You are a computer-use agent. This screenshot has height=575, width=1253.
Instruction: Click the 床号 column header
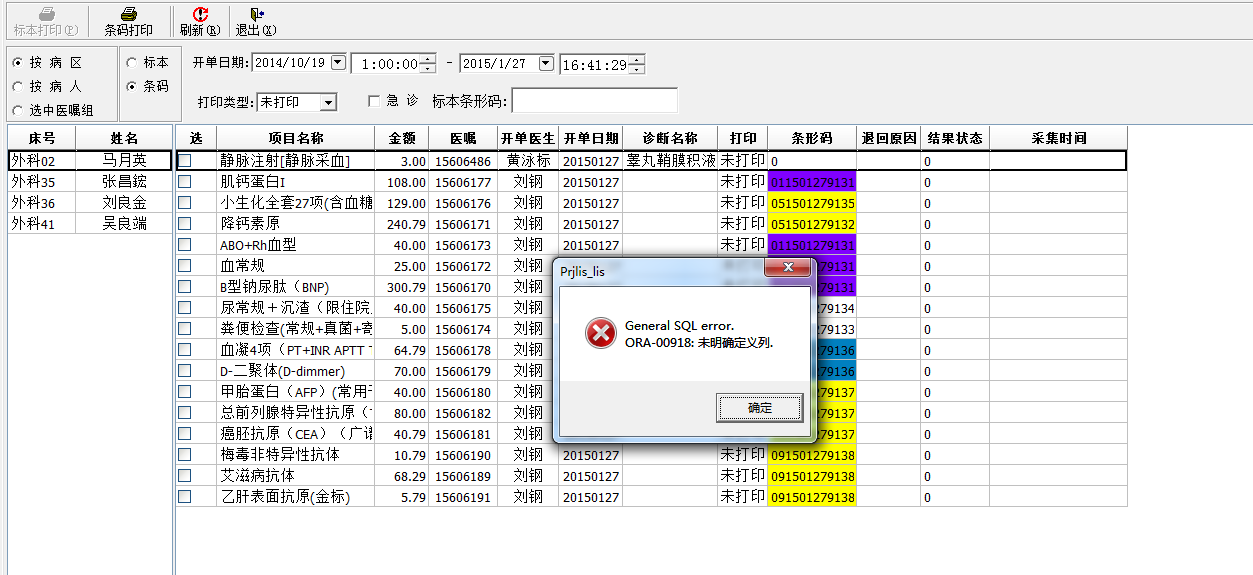click(42, 138)
